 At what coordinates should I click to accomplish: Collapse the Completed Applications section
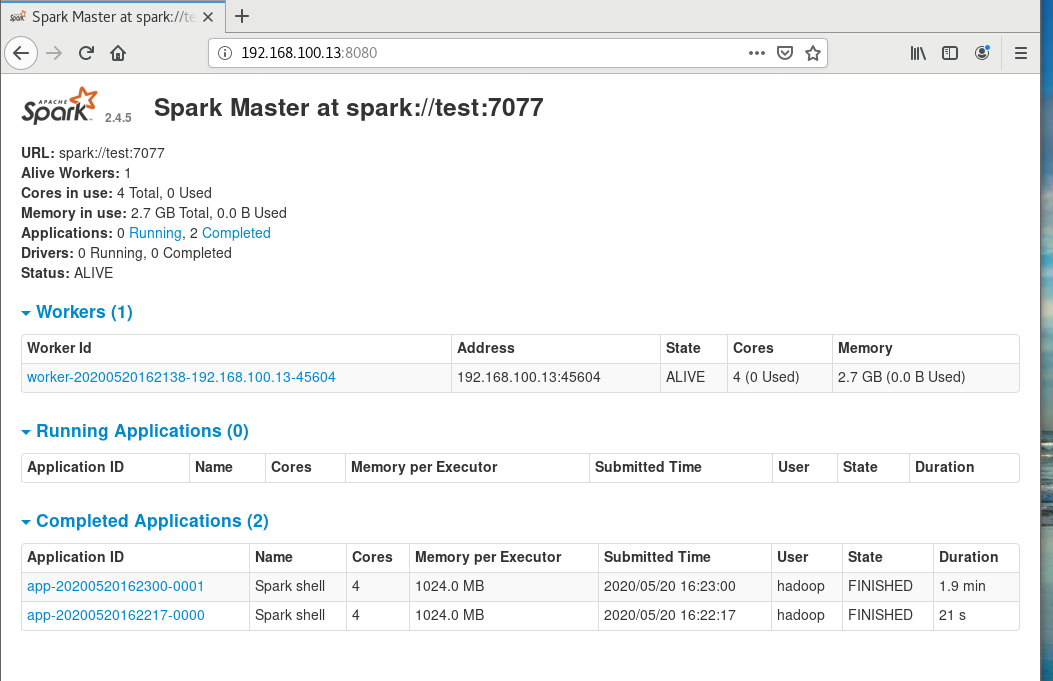[x=145, y=521]
